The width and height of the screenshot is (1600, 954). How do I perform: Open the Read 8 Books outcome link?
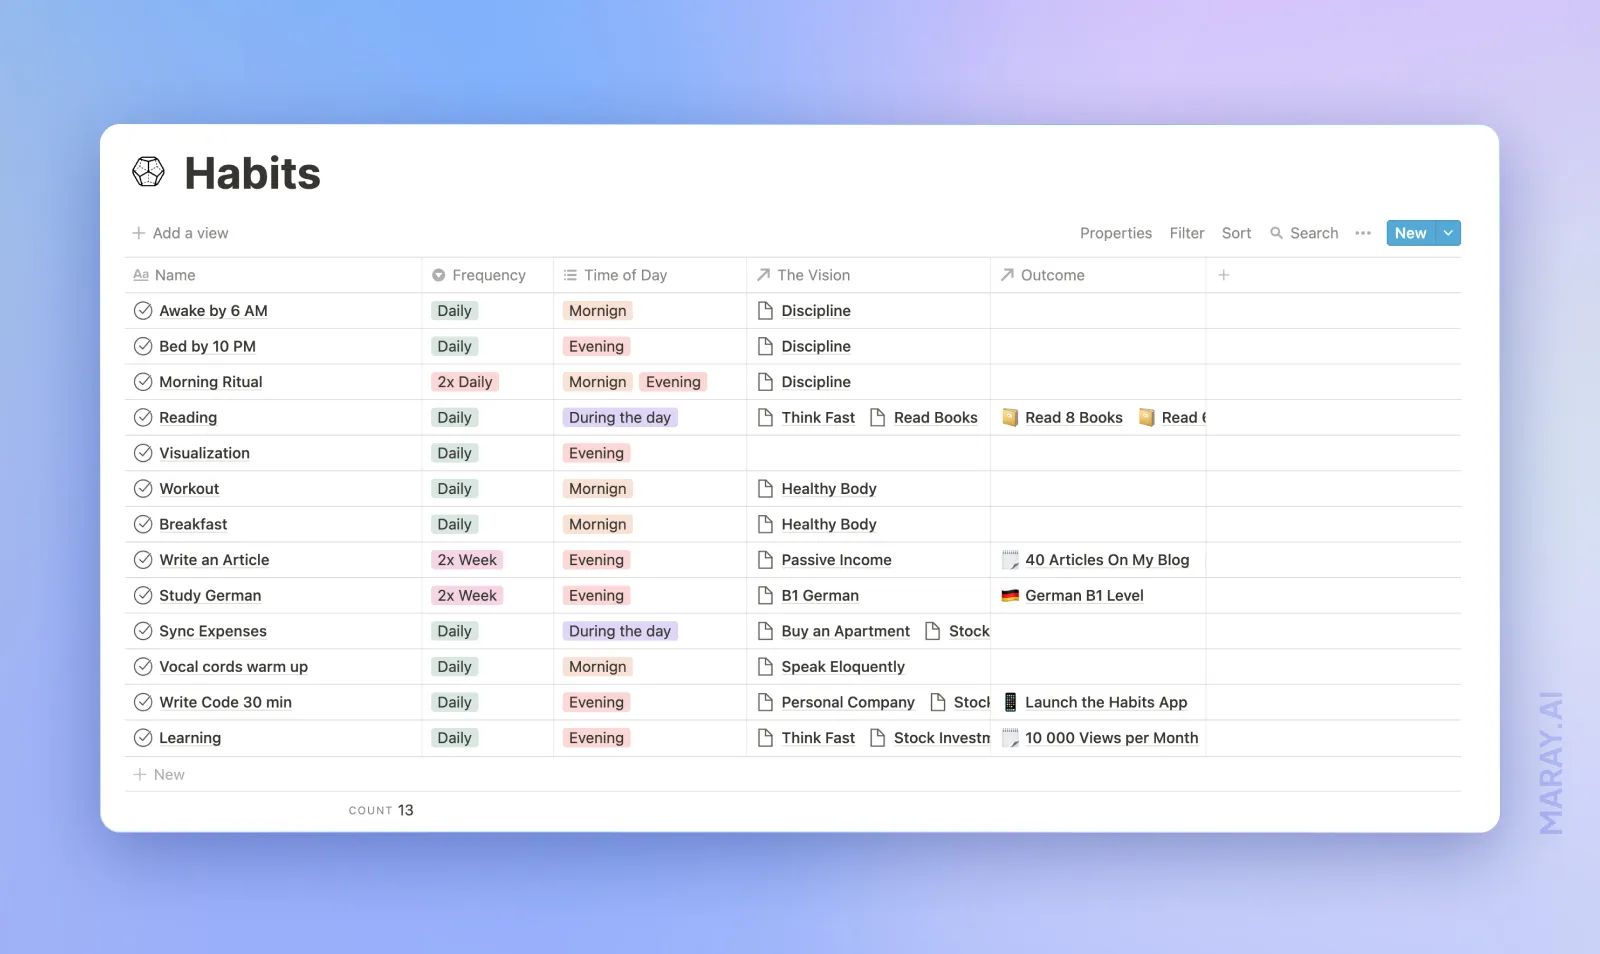pos(1072,417)
